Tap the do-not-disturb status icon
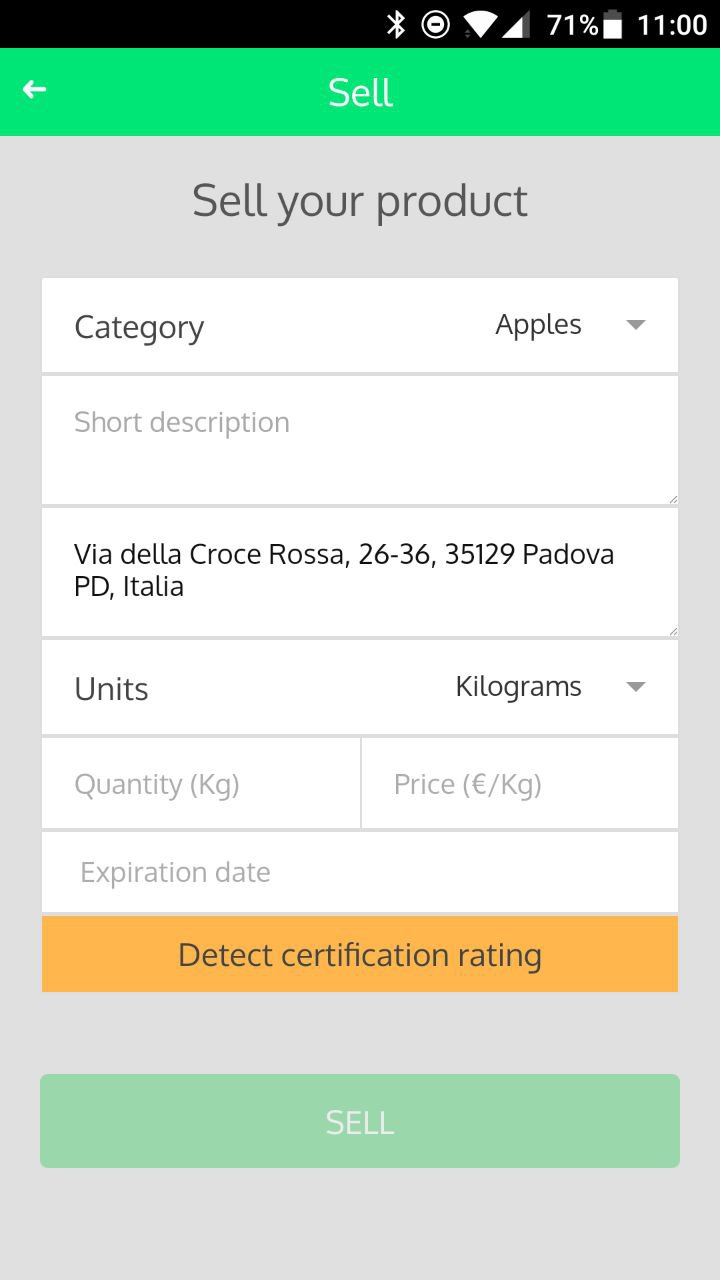 point(435,24)
